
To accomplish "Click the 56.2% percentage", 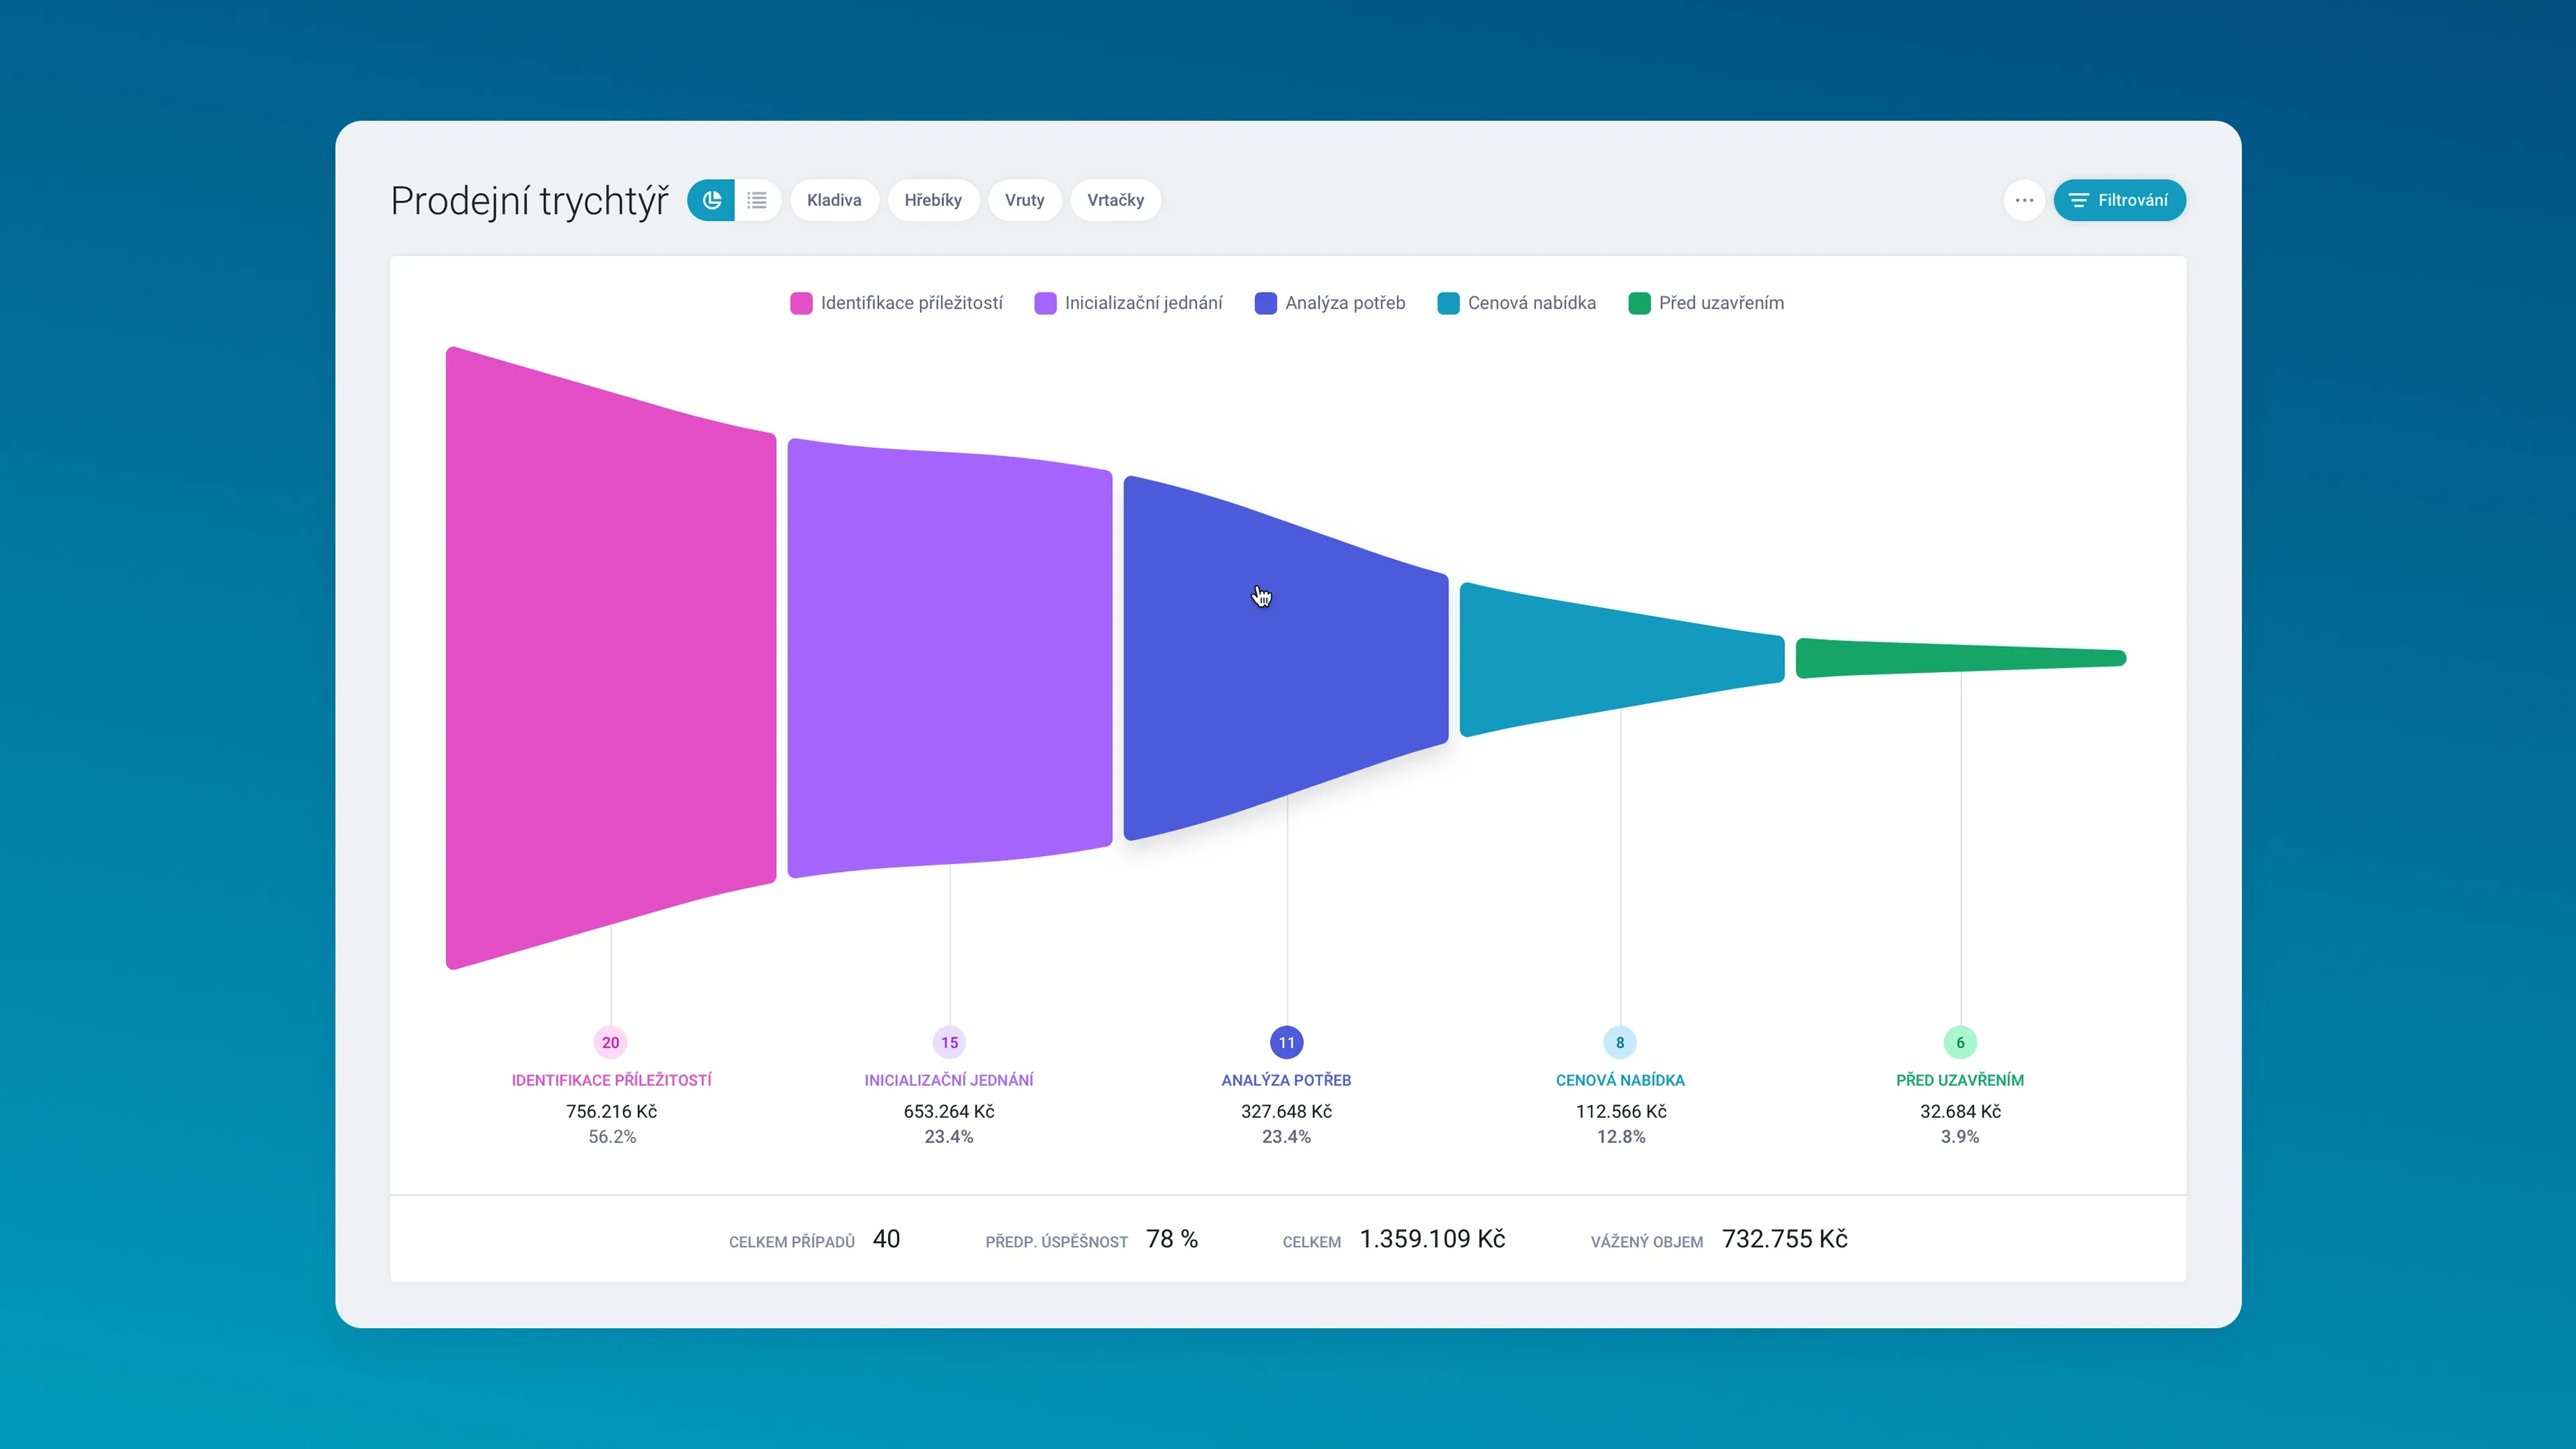I will [612, 1137].
